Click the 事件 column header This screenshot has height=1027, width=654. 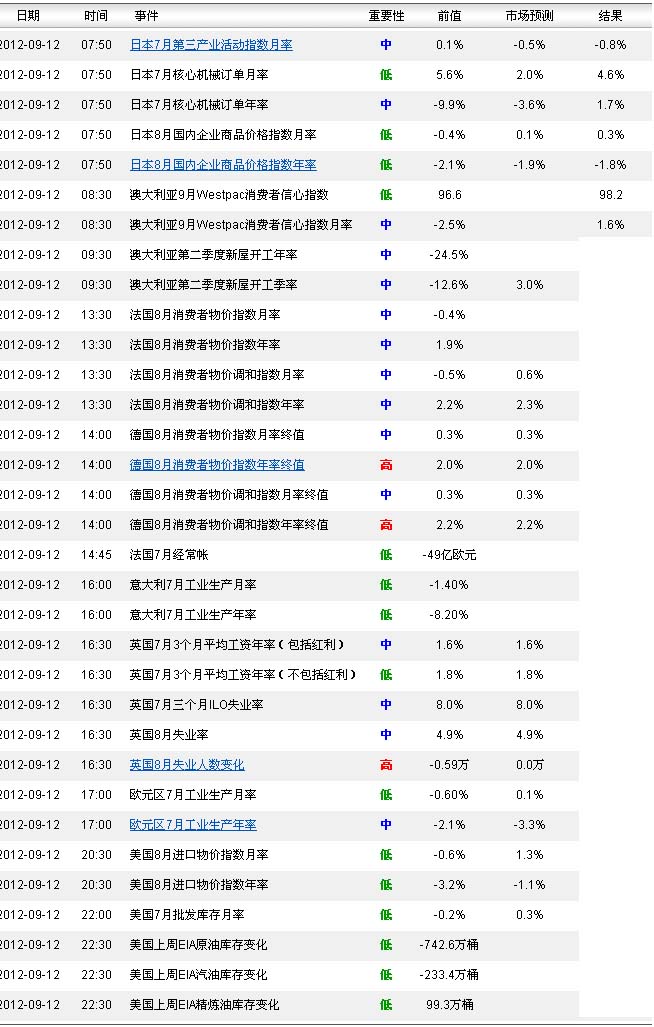pyautogui.click(x=146, y=16)
